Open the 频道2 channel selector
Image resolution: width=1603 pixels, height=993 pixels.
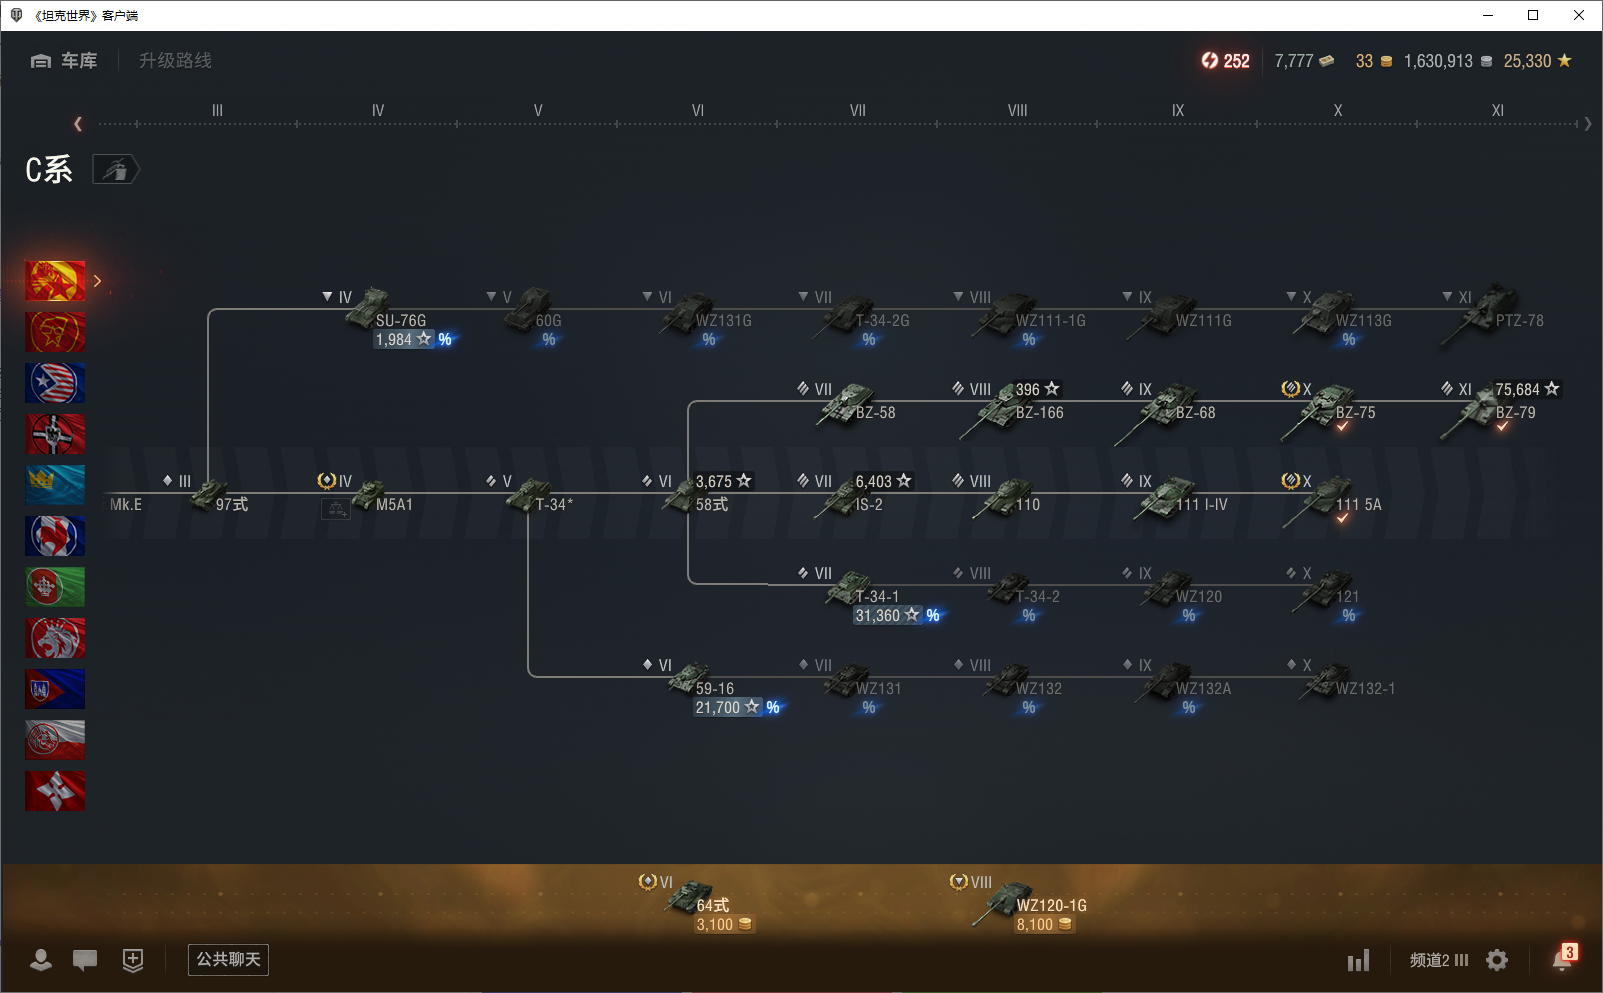[1439, 960]
